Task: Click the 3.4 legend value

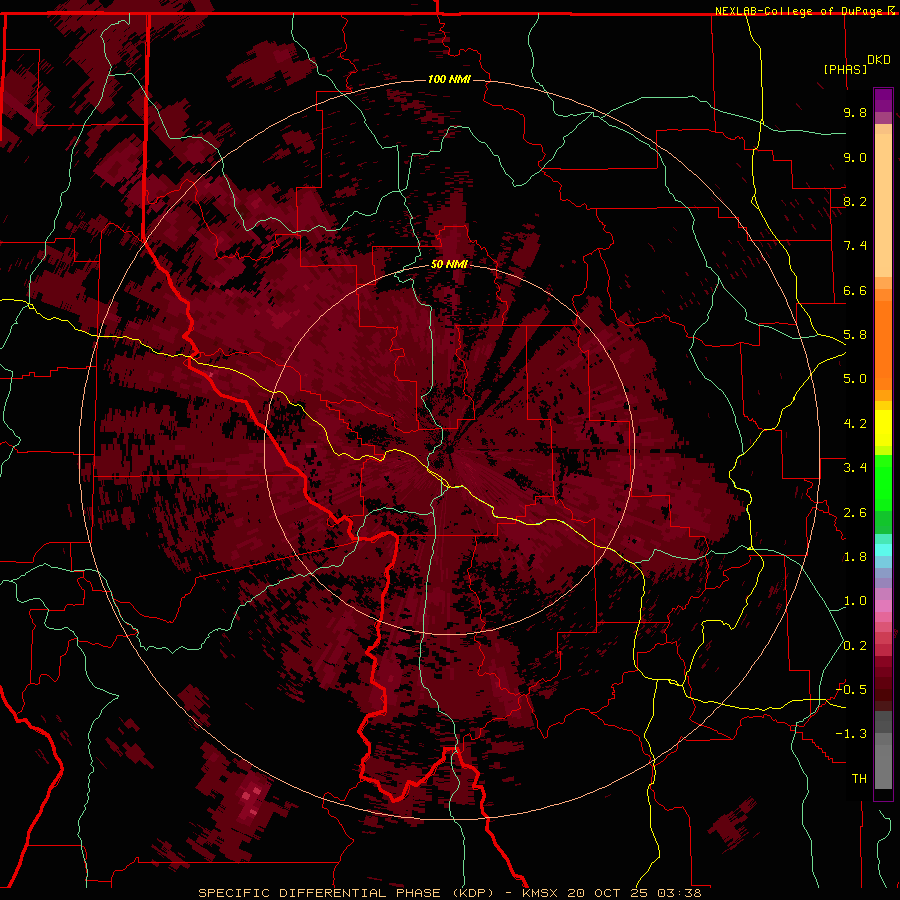Action: [855, 468]
